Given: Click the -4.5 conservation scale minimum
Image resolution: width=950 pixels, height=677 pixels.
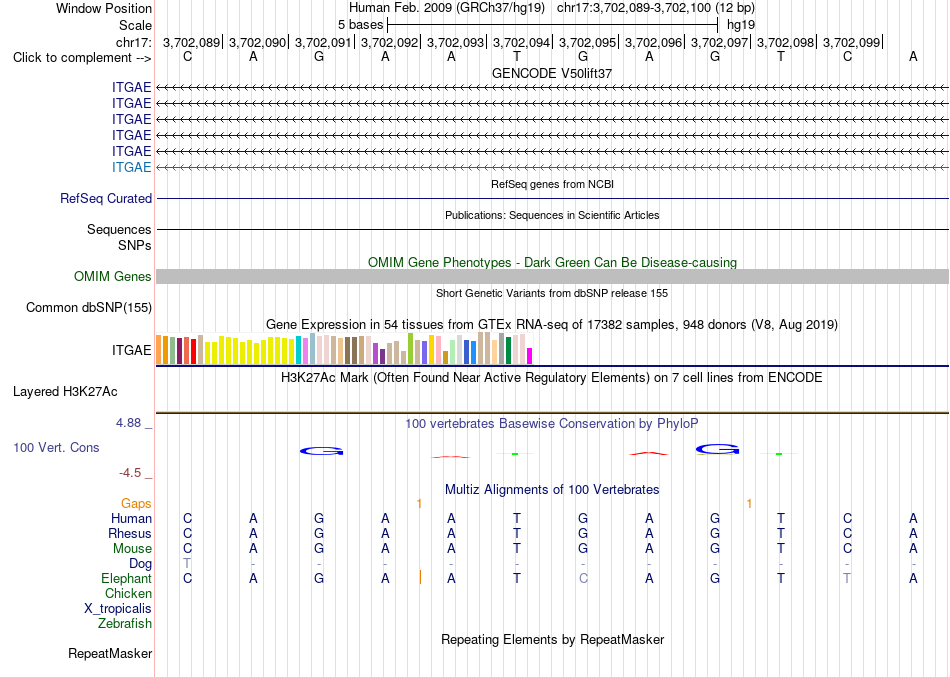Looking at the screenshot, I should coord(130,473).
